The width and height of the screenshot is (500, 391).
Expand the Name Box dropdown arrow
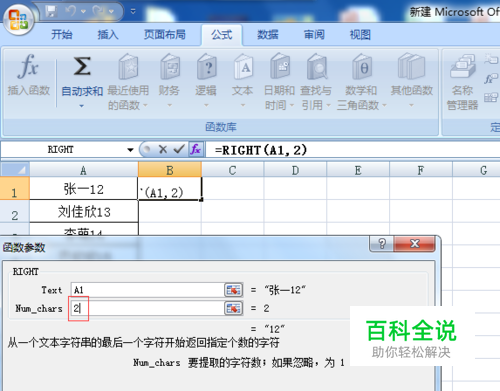click(130, 150)
